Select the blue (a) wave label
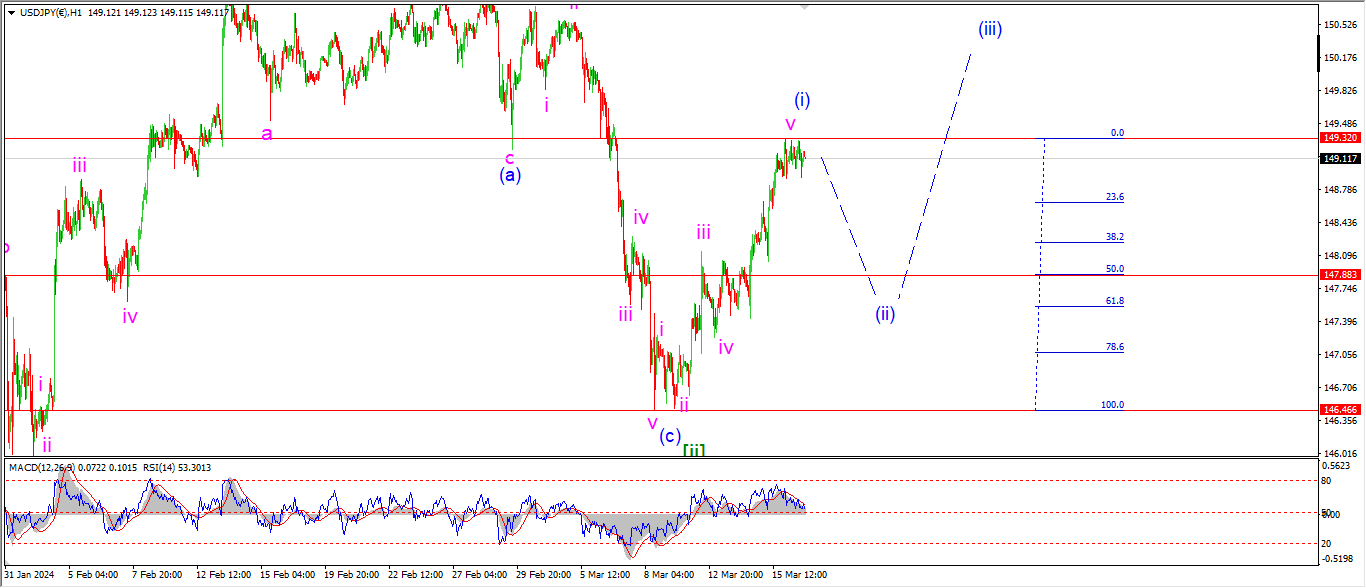The height and width of the screenshot is (588, 1366). pos(509,175)
